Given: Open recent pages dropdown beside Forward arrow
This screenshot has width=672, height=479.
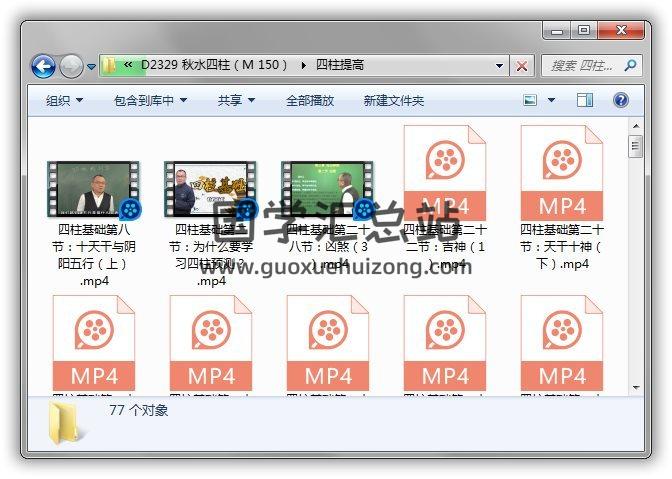Looking at the screenshot, I should [x=91, y=66].
